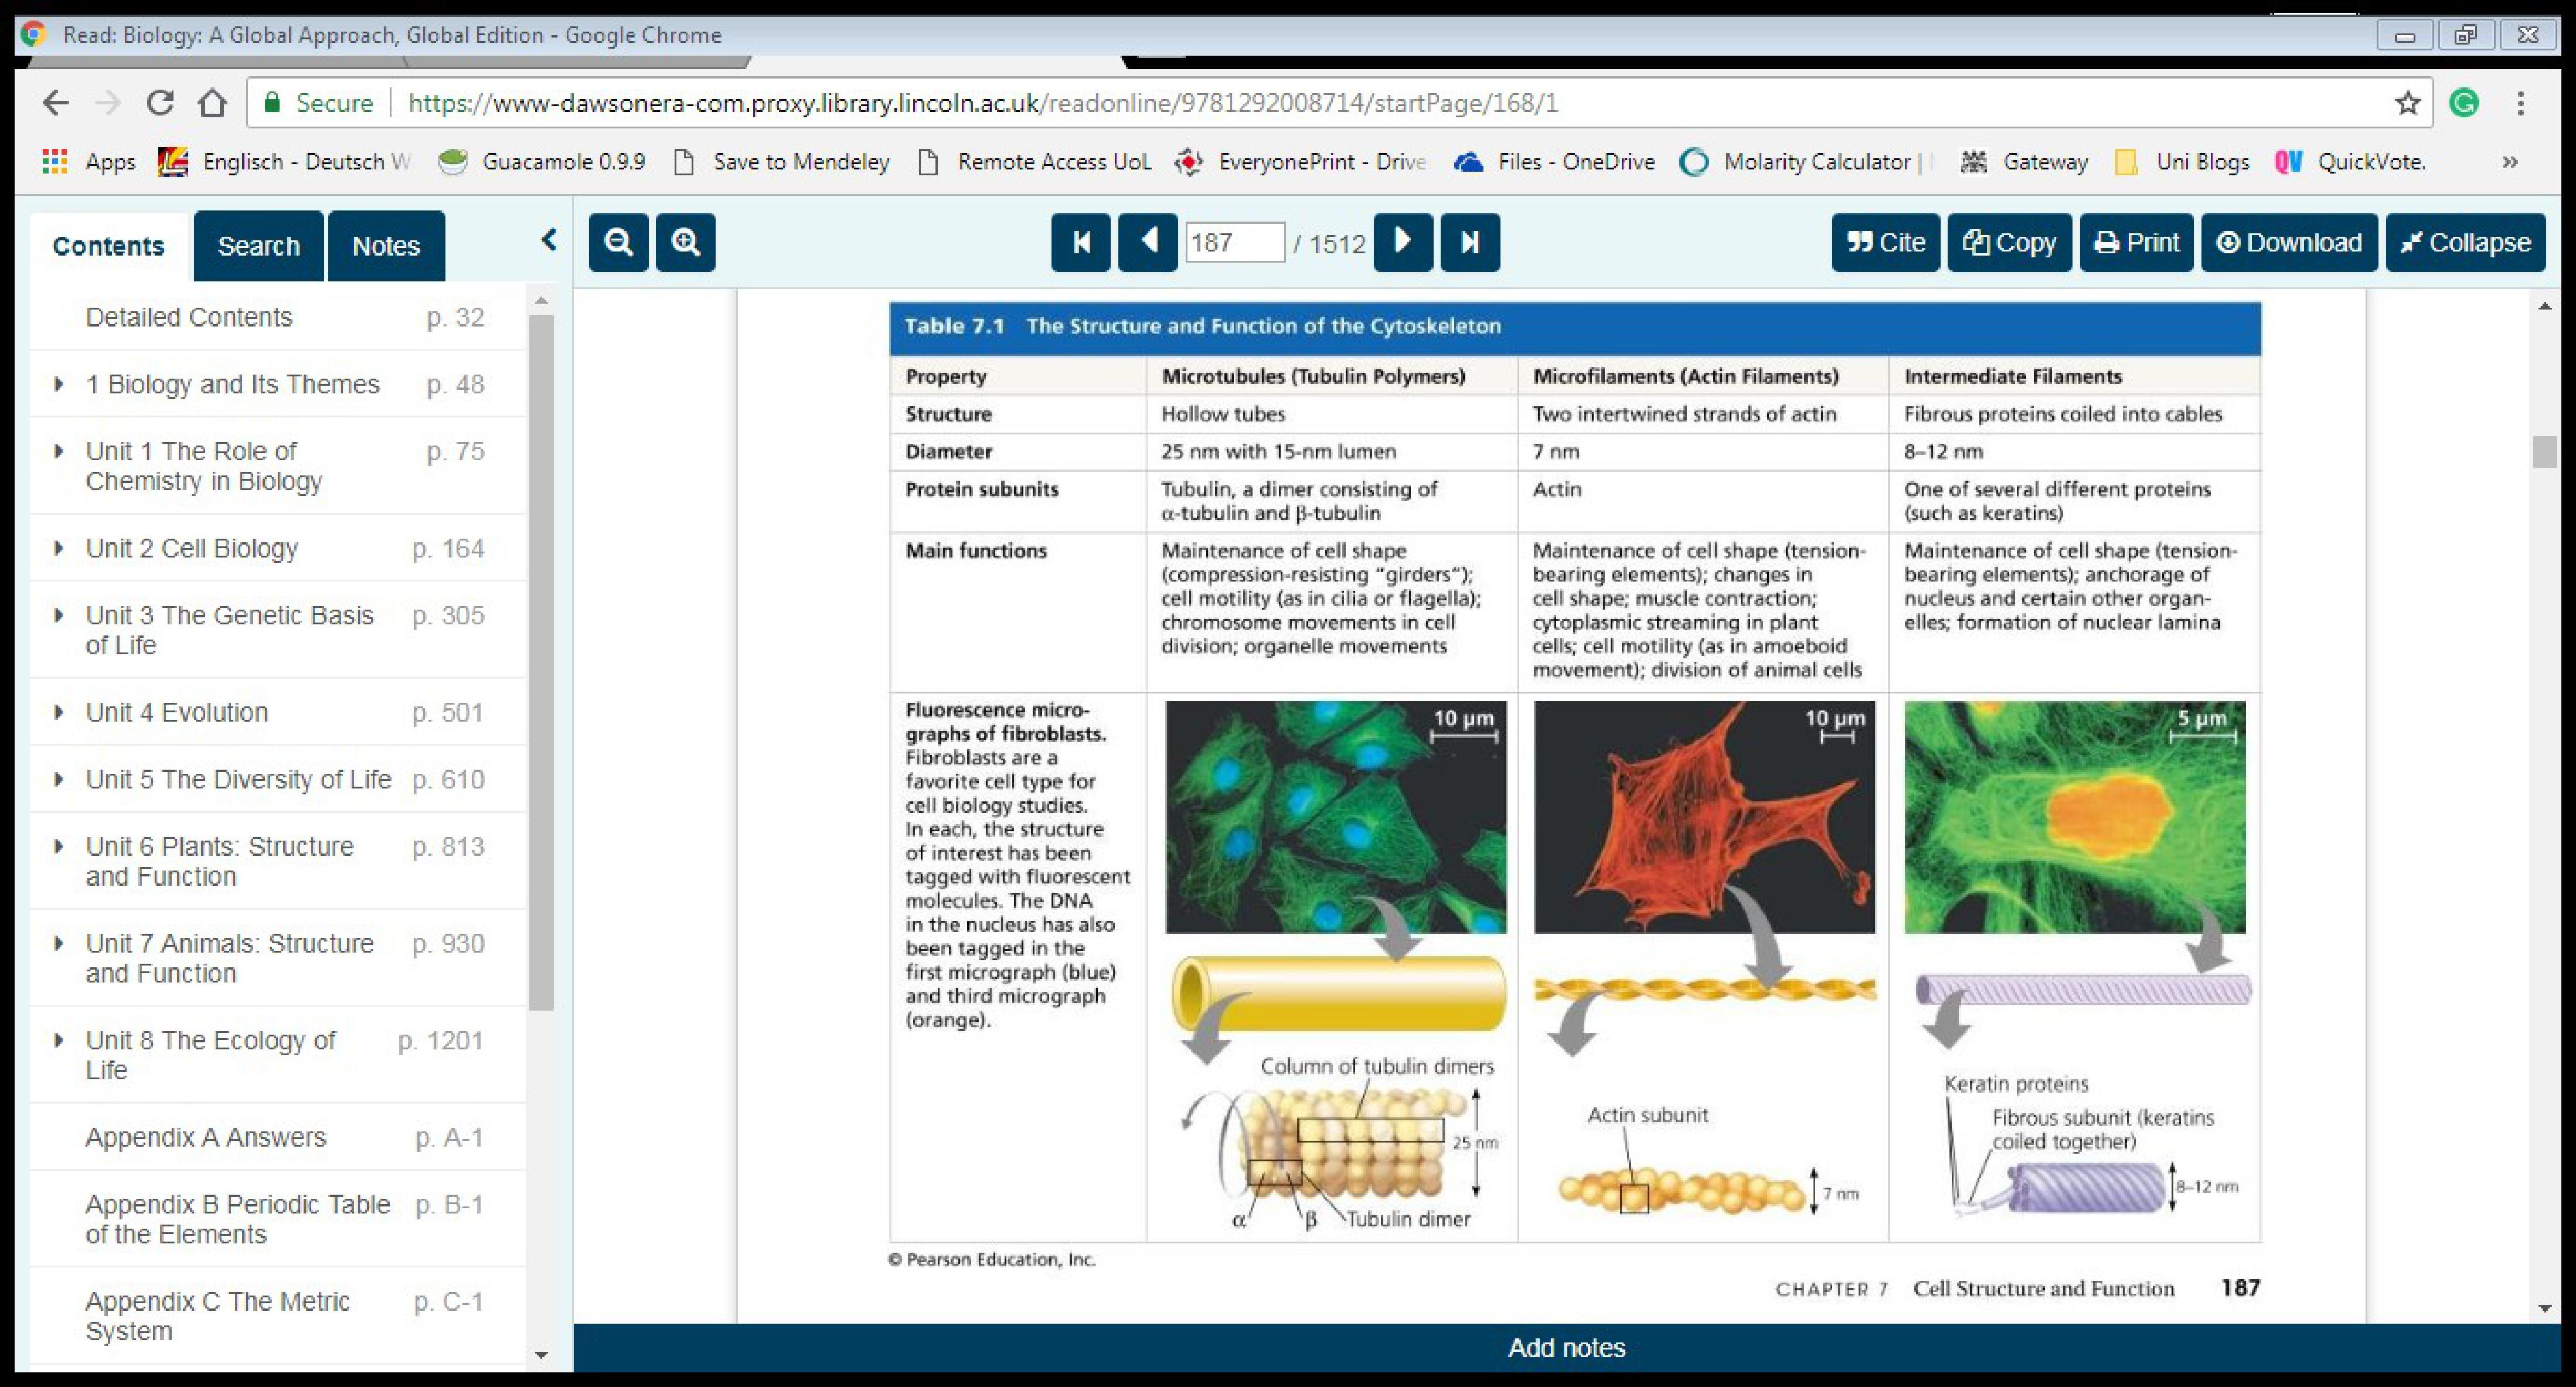This screenshot has width=2576, height=1387.
Task: Zoom in the page view
Action: pos(685,242)
